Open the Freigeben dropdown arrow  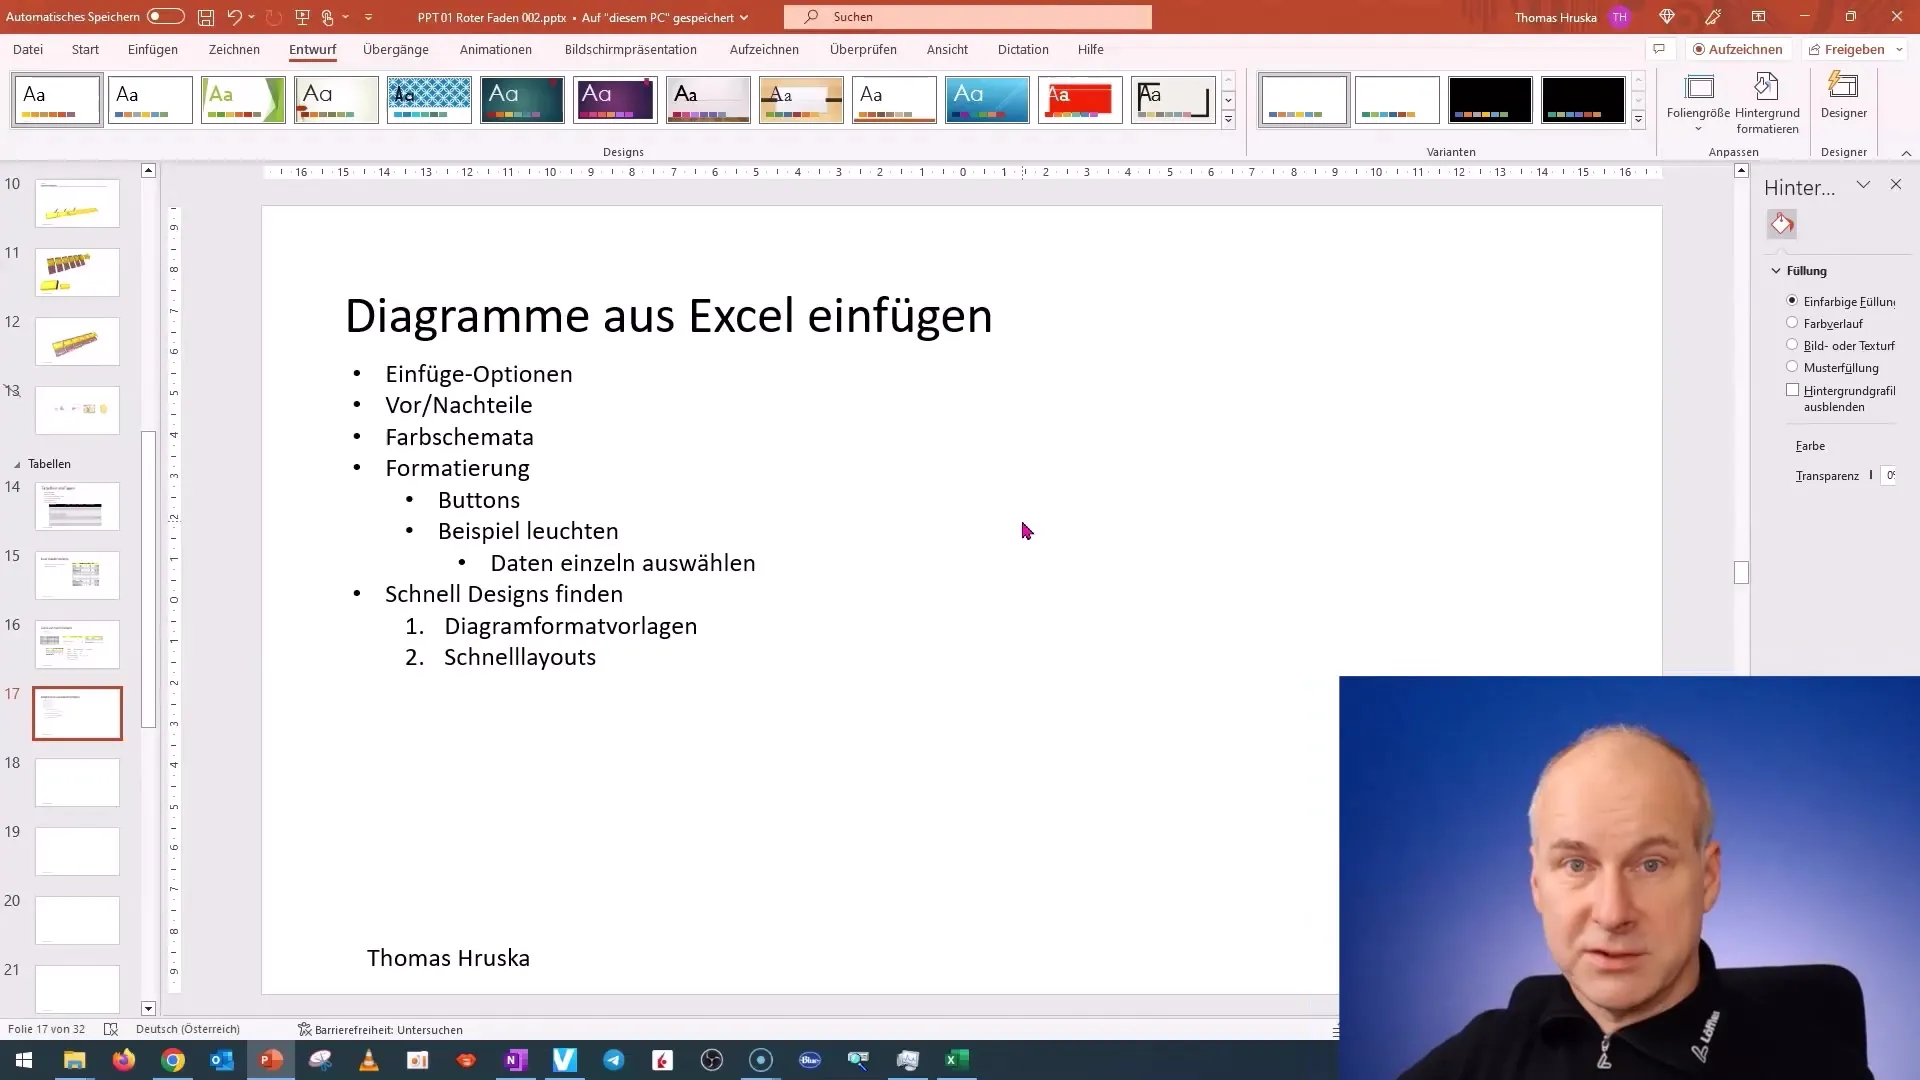coord(1899,49)
